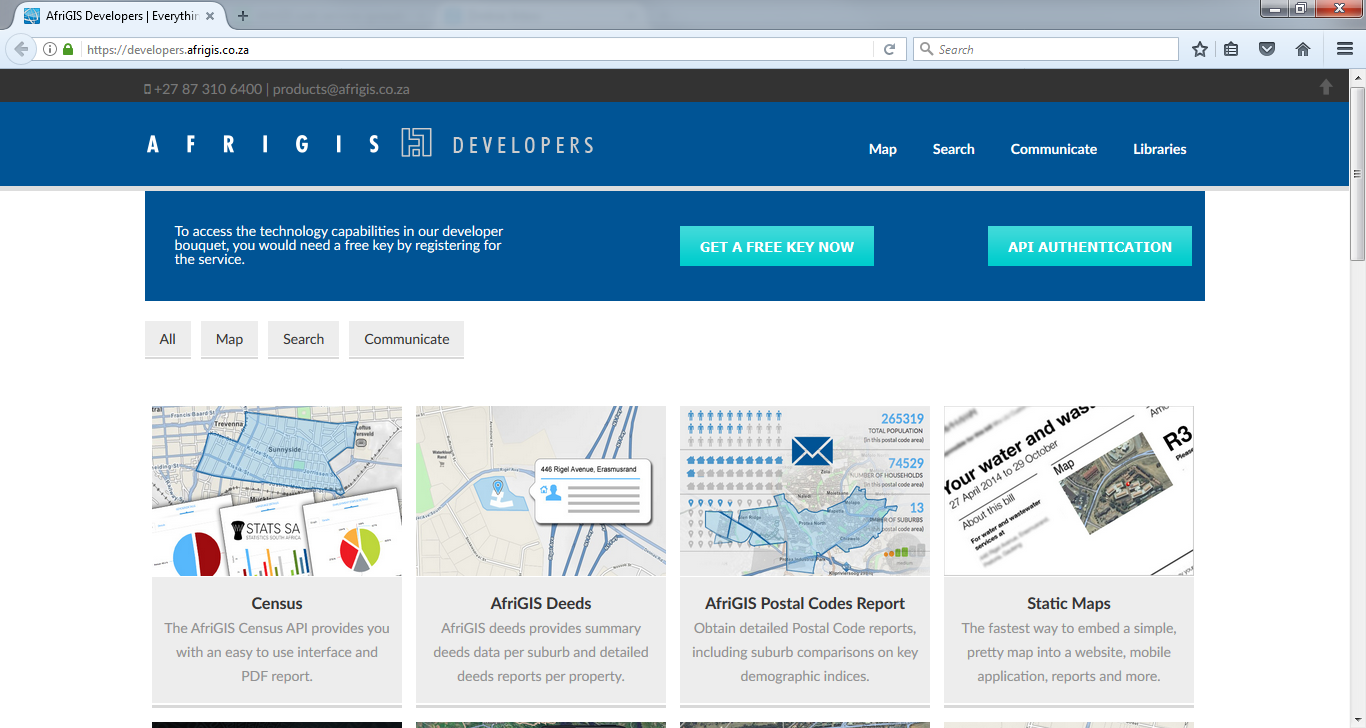Click the AfriGIS Developers logo
The height and width of the screenshot is (728, 1366).
coord(370,144)
